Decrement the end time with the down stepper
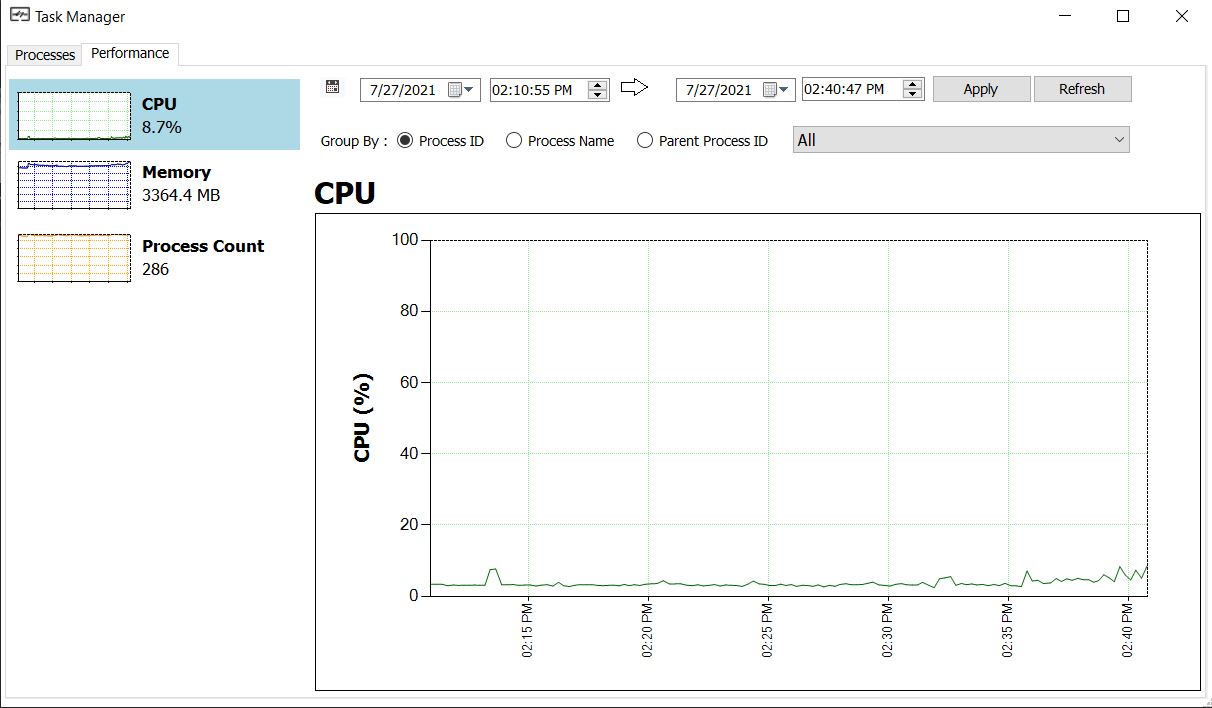Viewport: 1212px width, 708px height. tap(911, 93)
